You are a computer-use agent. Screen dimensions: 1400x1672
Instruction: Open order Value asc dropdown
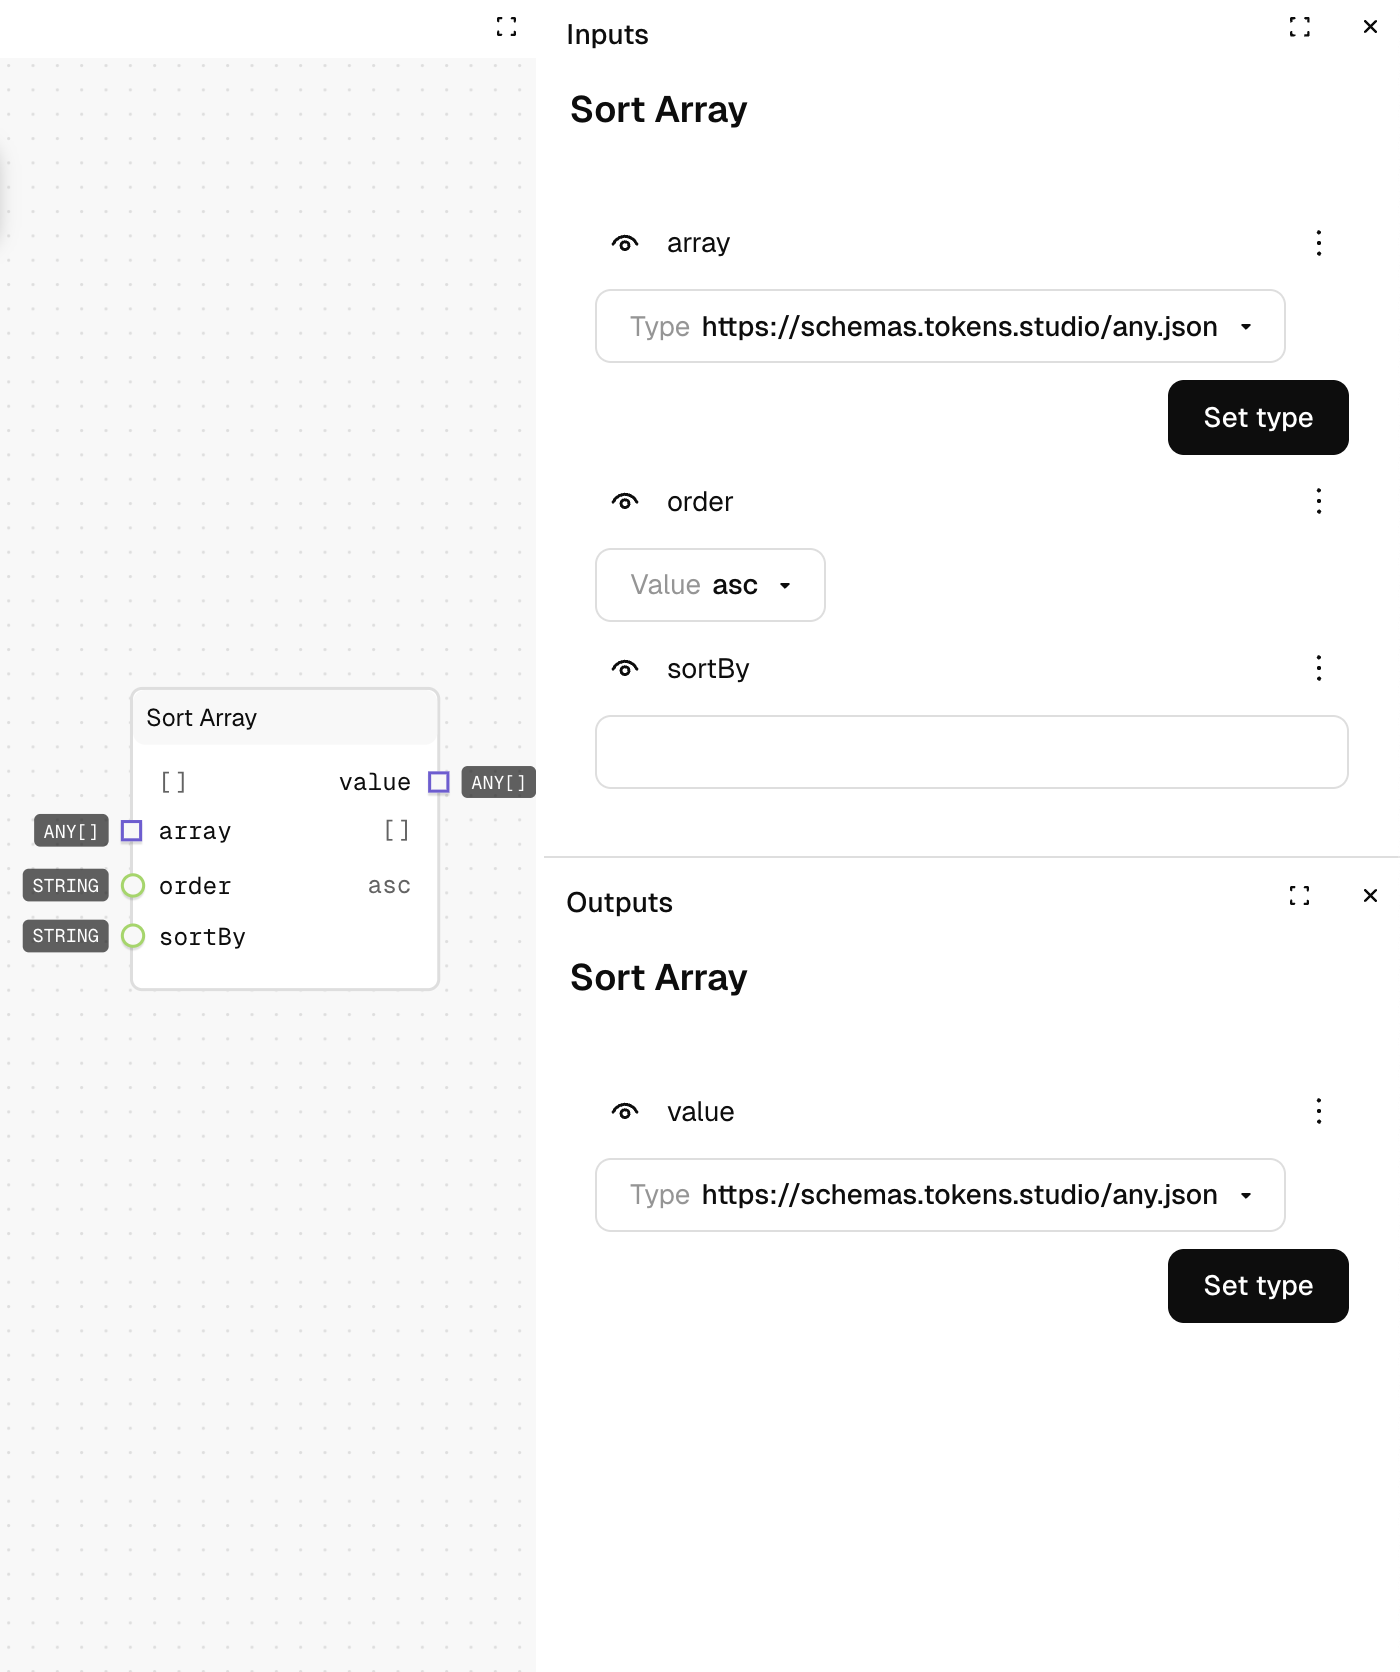click(710, 585)
